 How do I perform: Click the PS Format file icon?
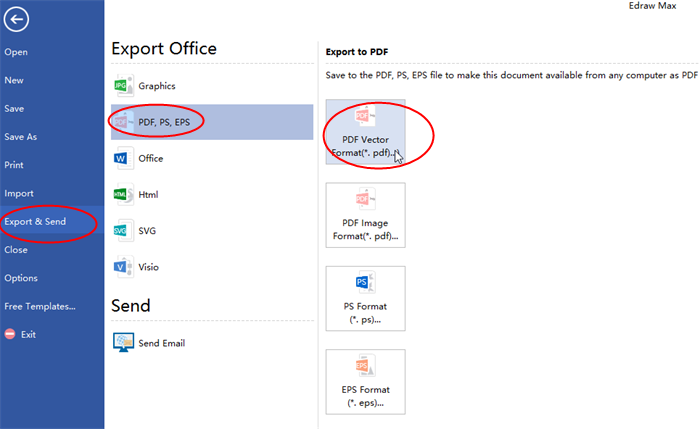(365, 282)
